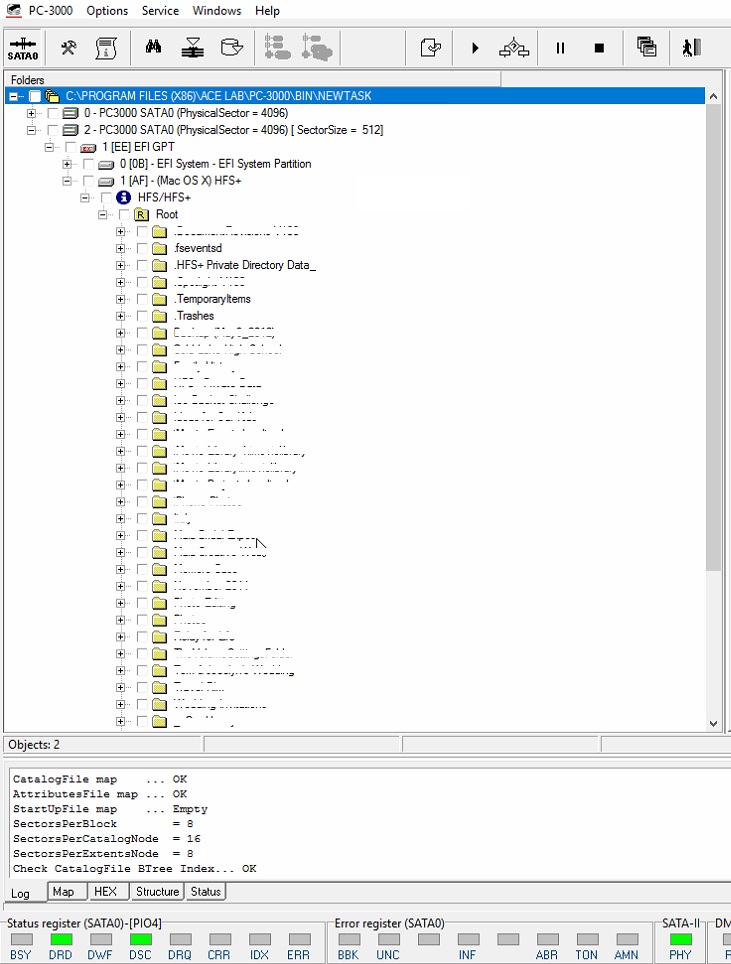
Task: Switch to the Status tab
Action: point(205,891)
